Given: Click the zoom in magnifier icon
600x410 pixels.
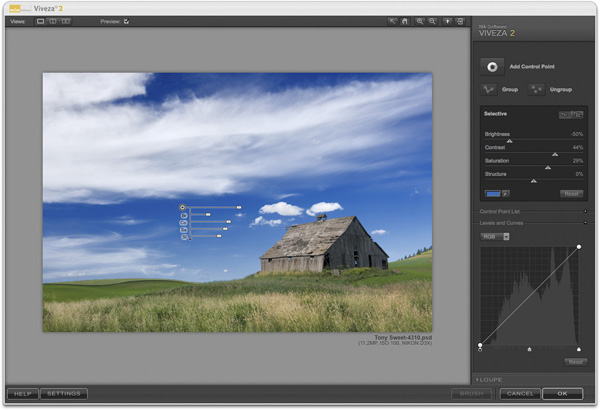Looking at the screenshot, I should pyautogui.click(x=421, y=20).
